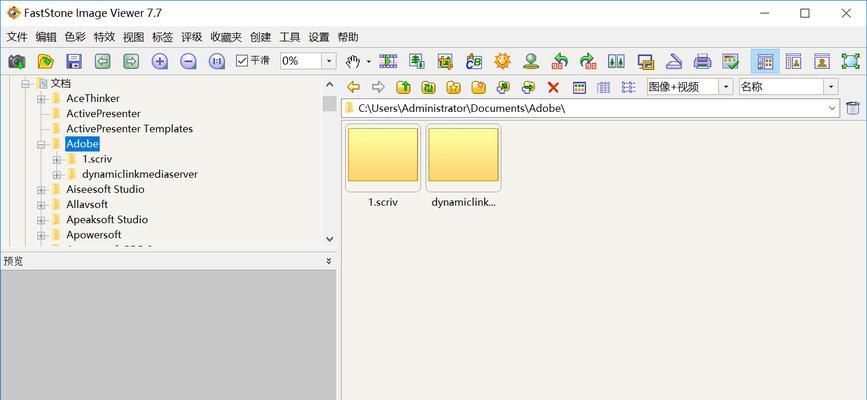Click the screen capture camera icon
The height and width of the screenshot is (400, 867).
point(17,61)
